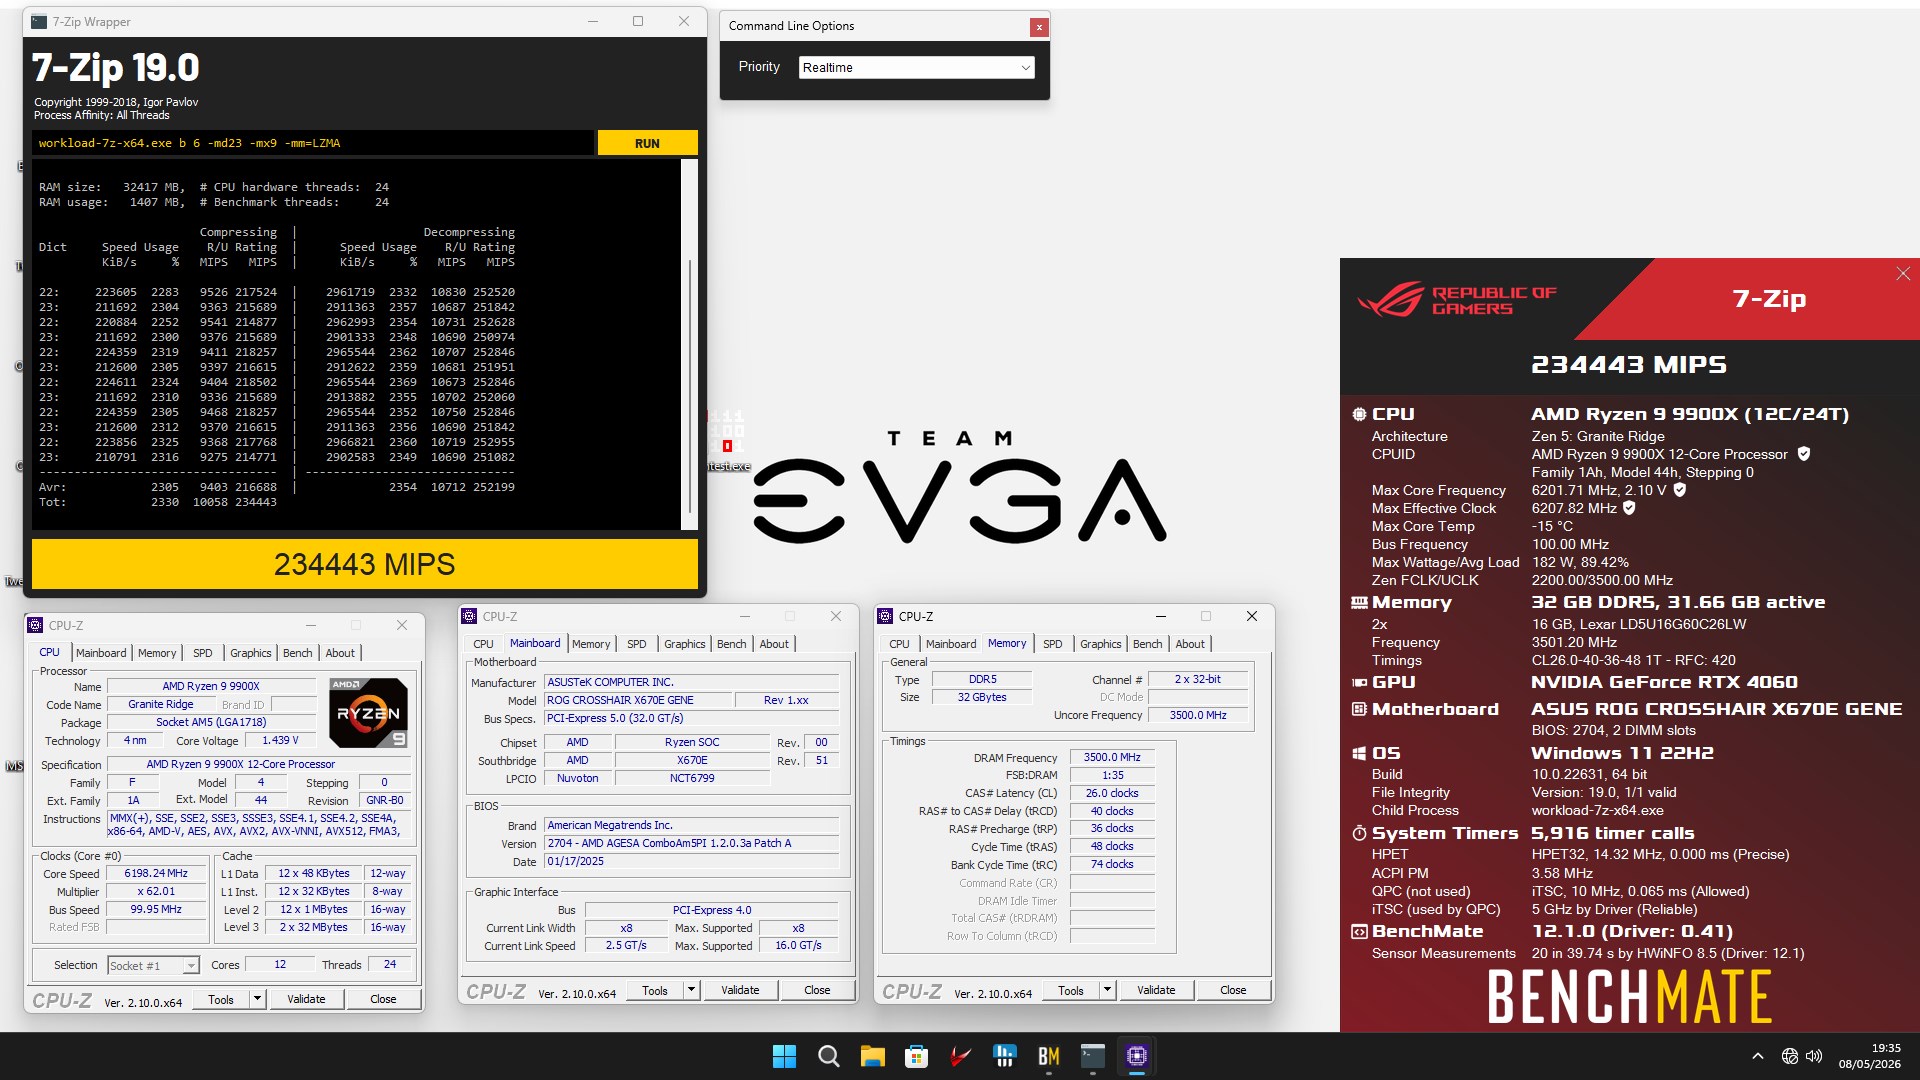
Task: Click Tools button in left CPU-Z window
Action: (x=221, y=999)
